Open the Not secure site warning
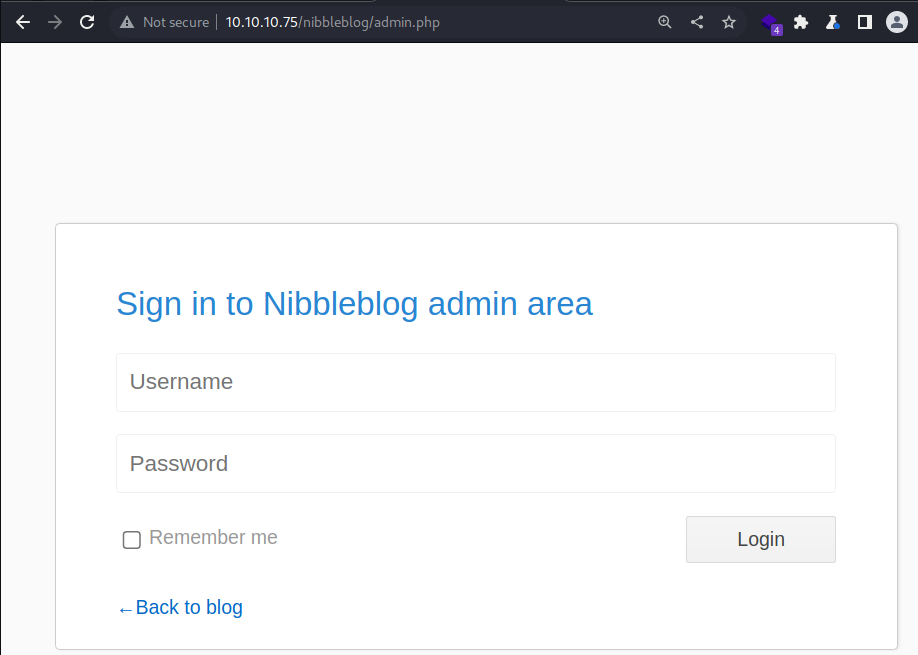Viewport: 918px width, 655px height. point(165,22)
